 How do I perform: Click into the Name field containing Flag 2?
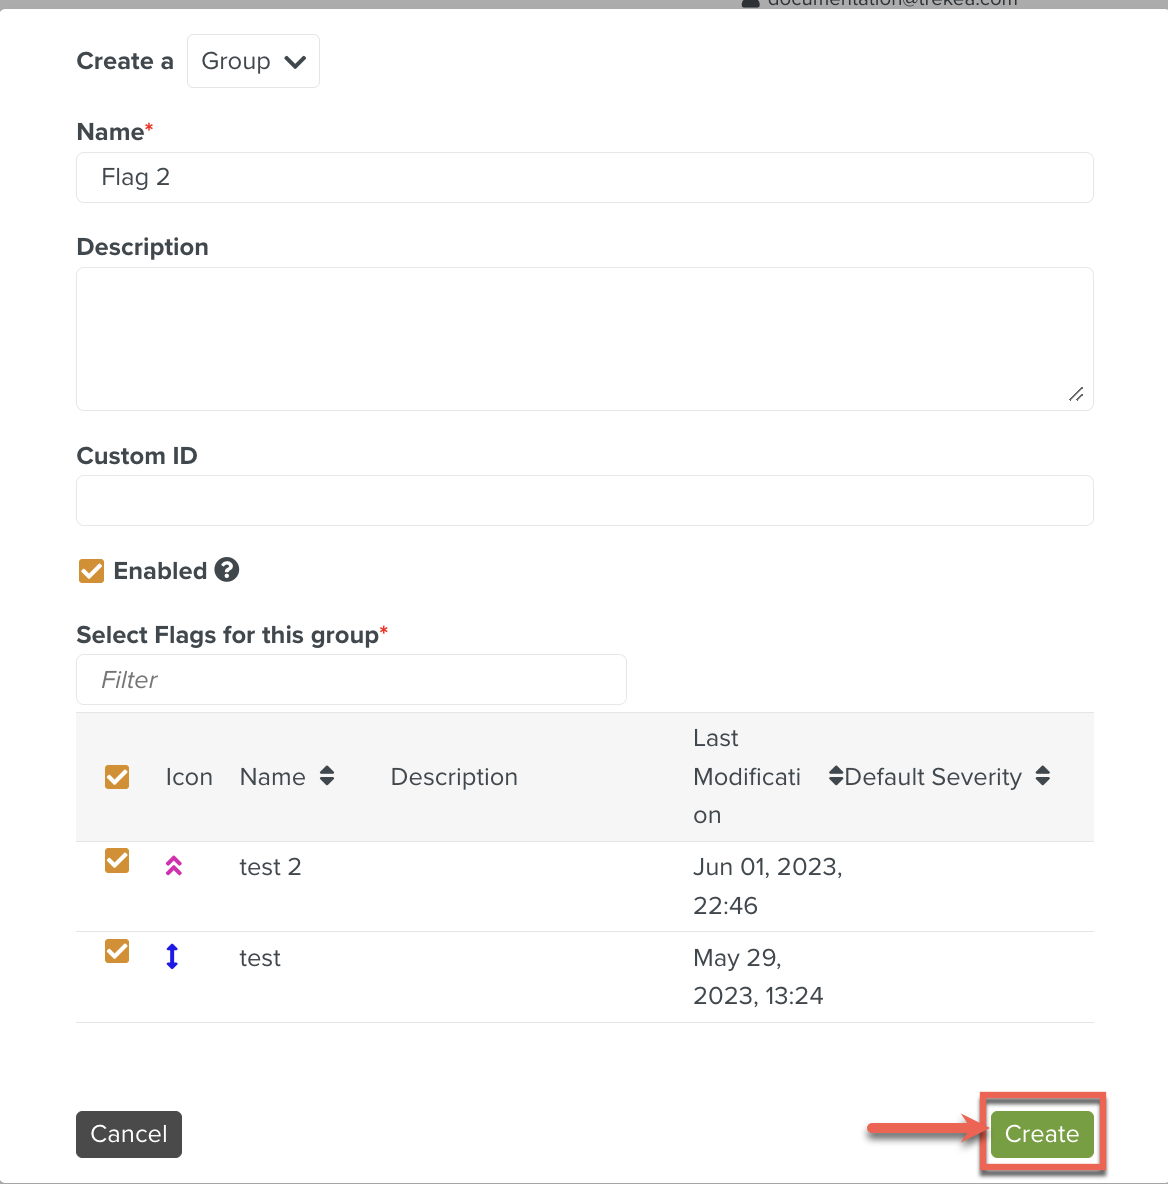[x=584, y=178]
